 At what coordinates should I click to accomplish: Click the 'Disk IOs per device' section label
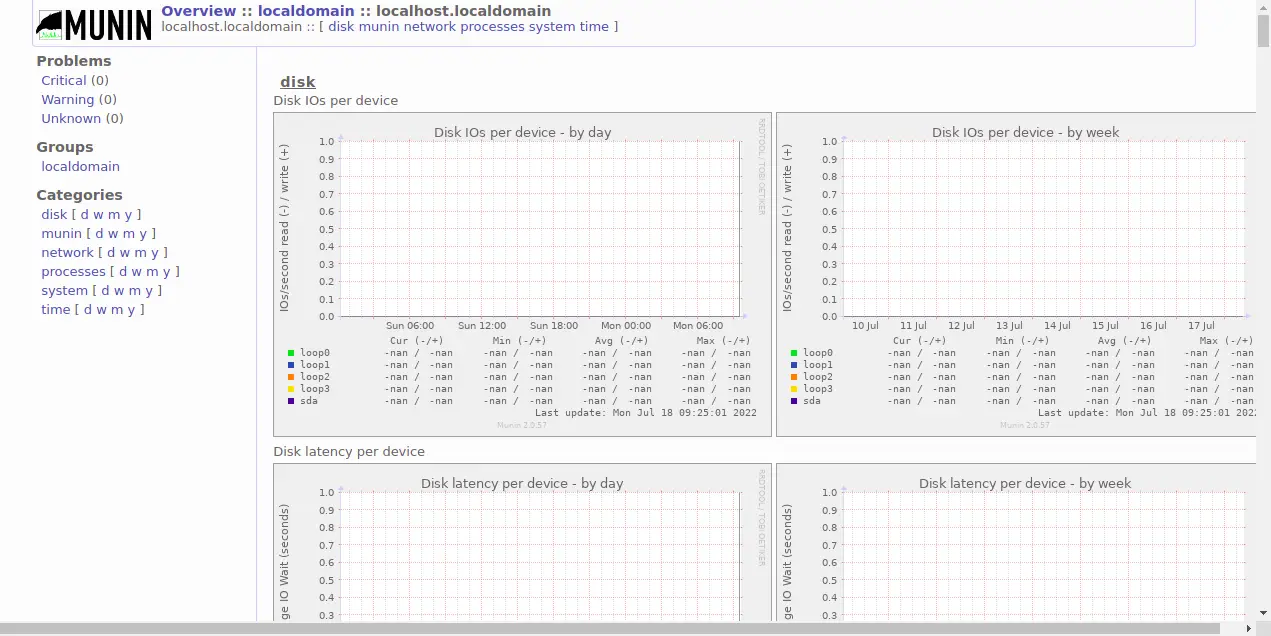coord(336,100)
